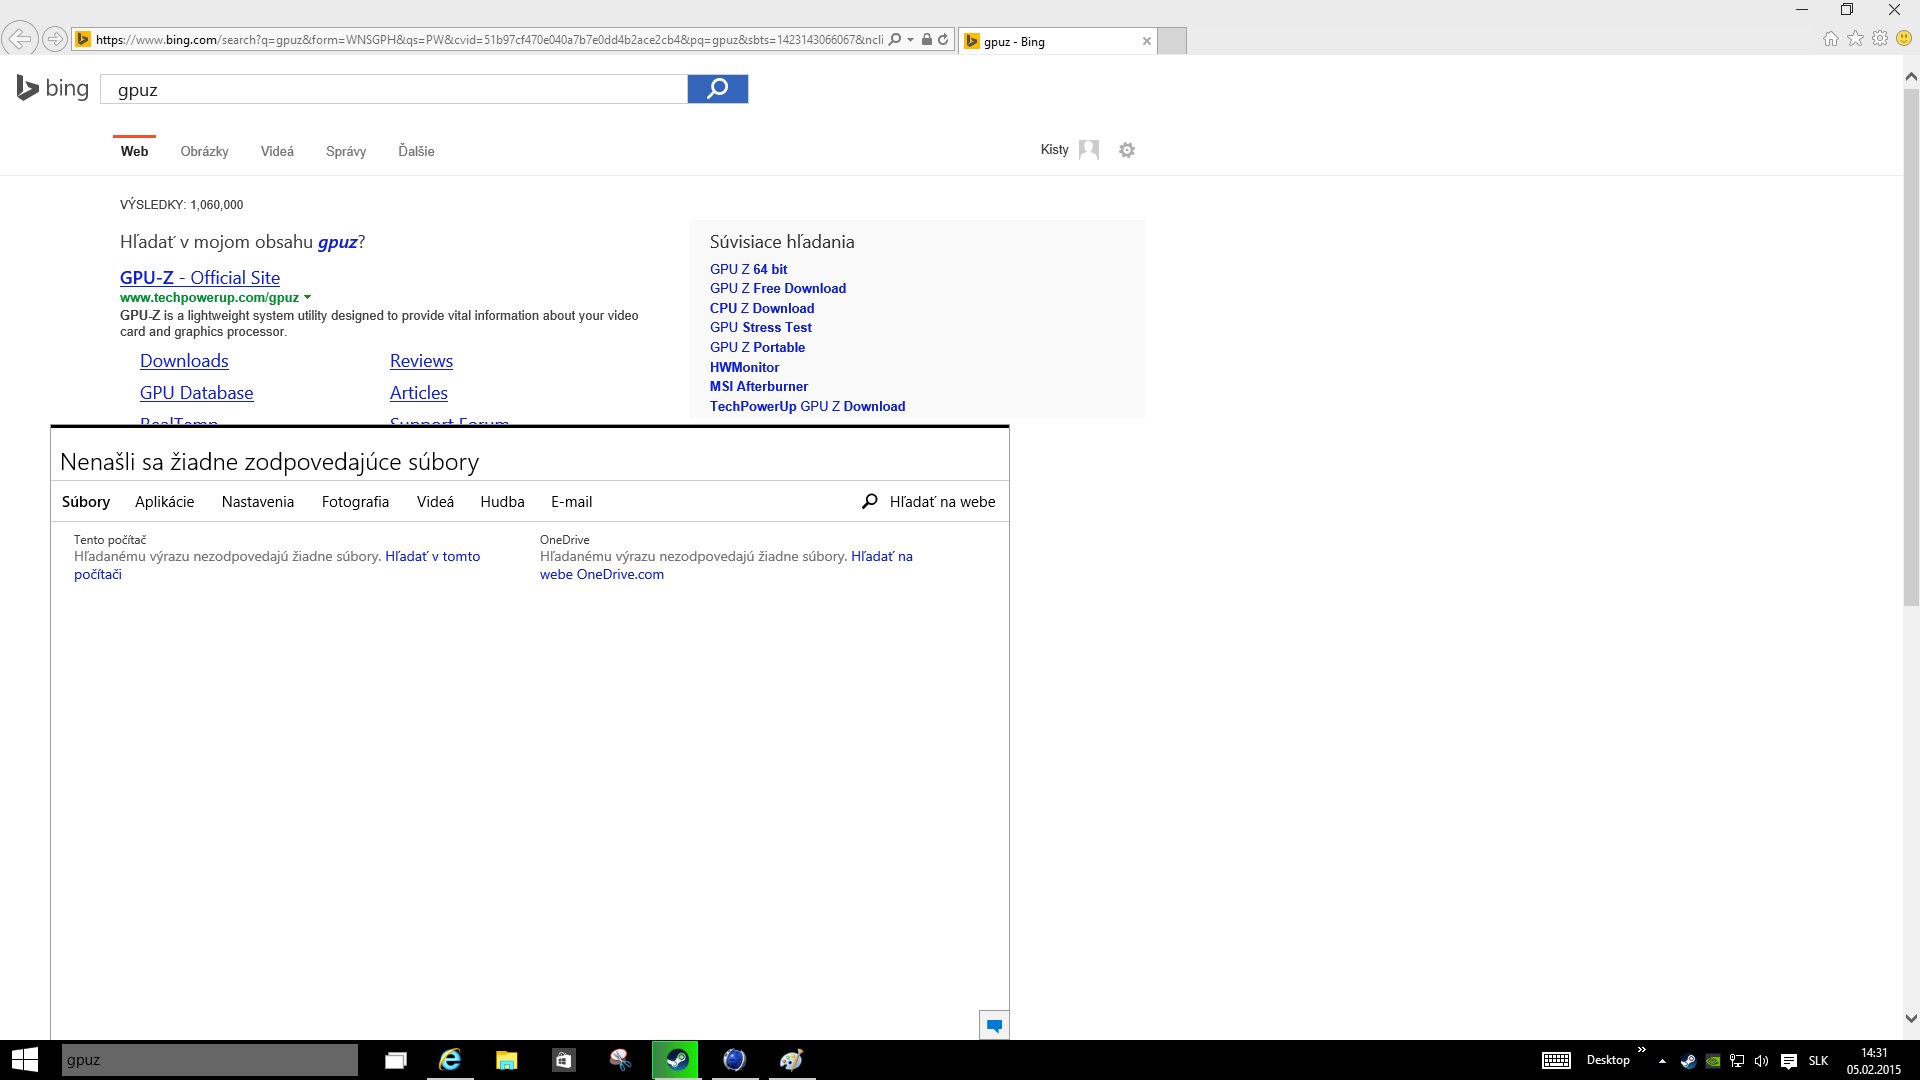Open a new blank tab
1920x1080 pixels.
[x=1172, y=41]
